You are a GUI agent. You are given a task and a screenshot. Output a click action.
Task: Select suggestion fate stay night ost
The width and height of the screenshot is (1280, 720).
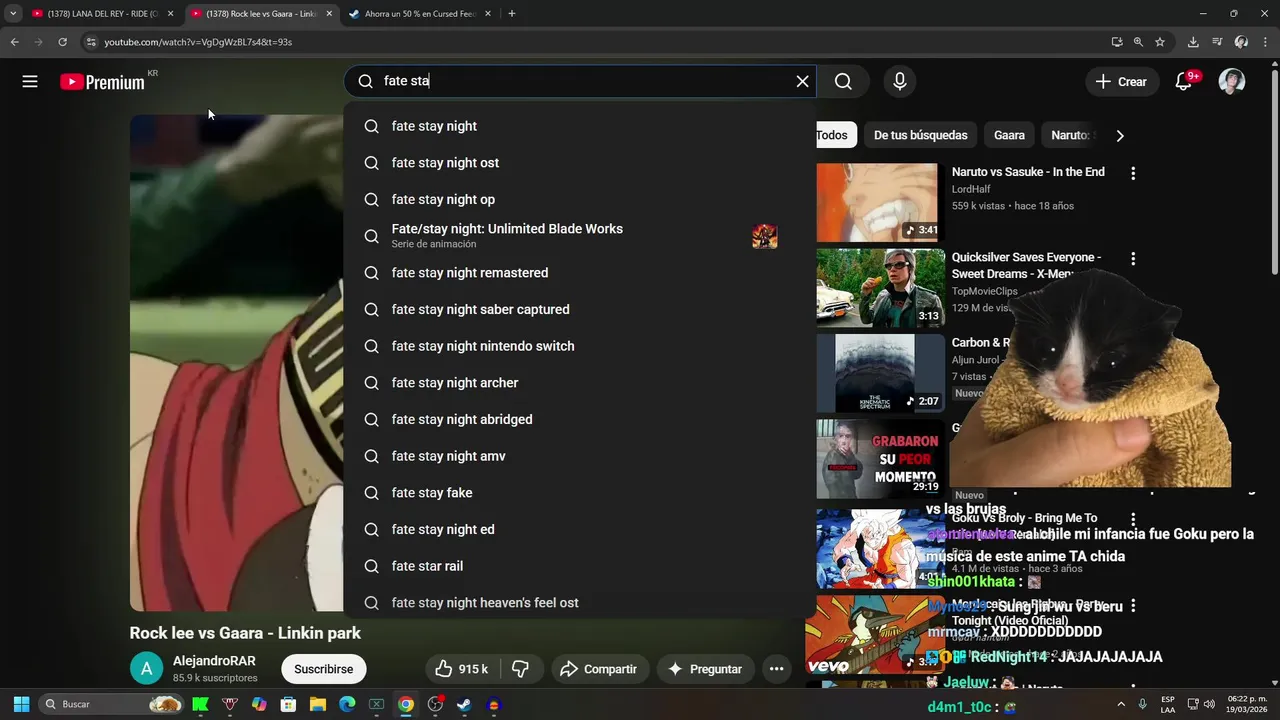click(x=580, y=163)
